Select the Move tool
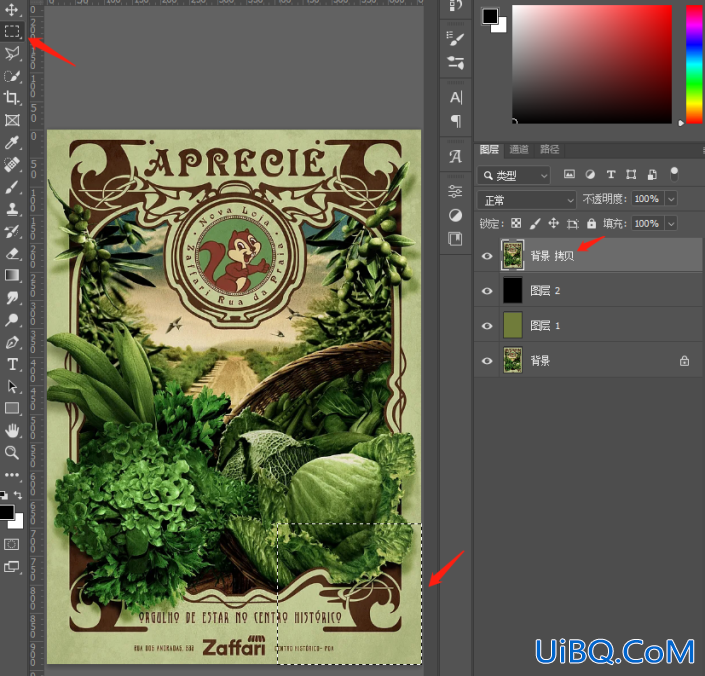 click(12, 9)
